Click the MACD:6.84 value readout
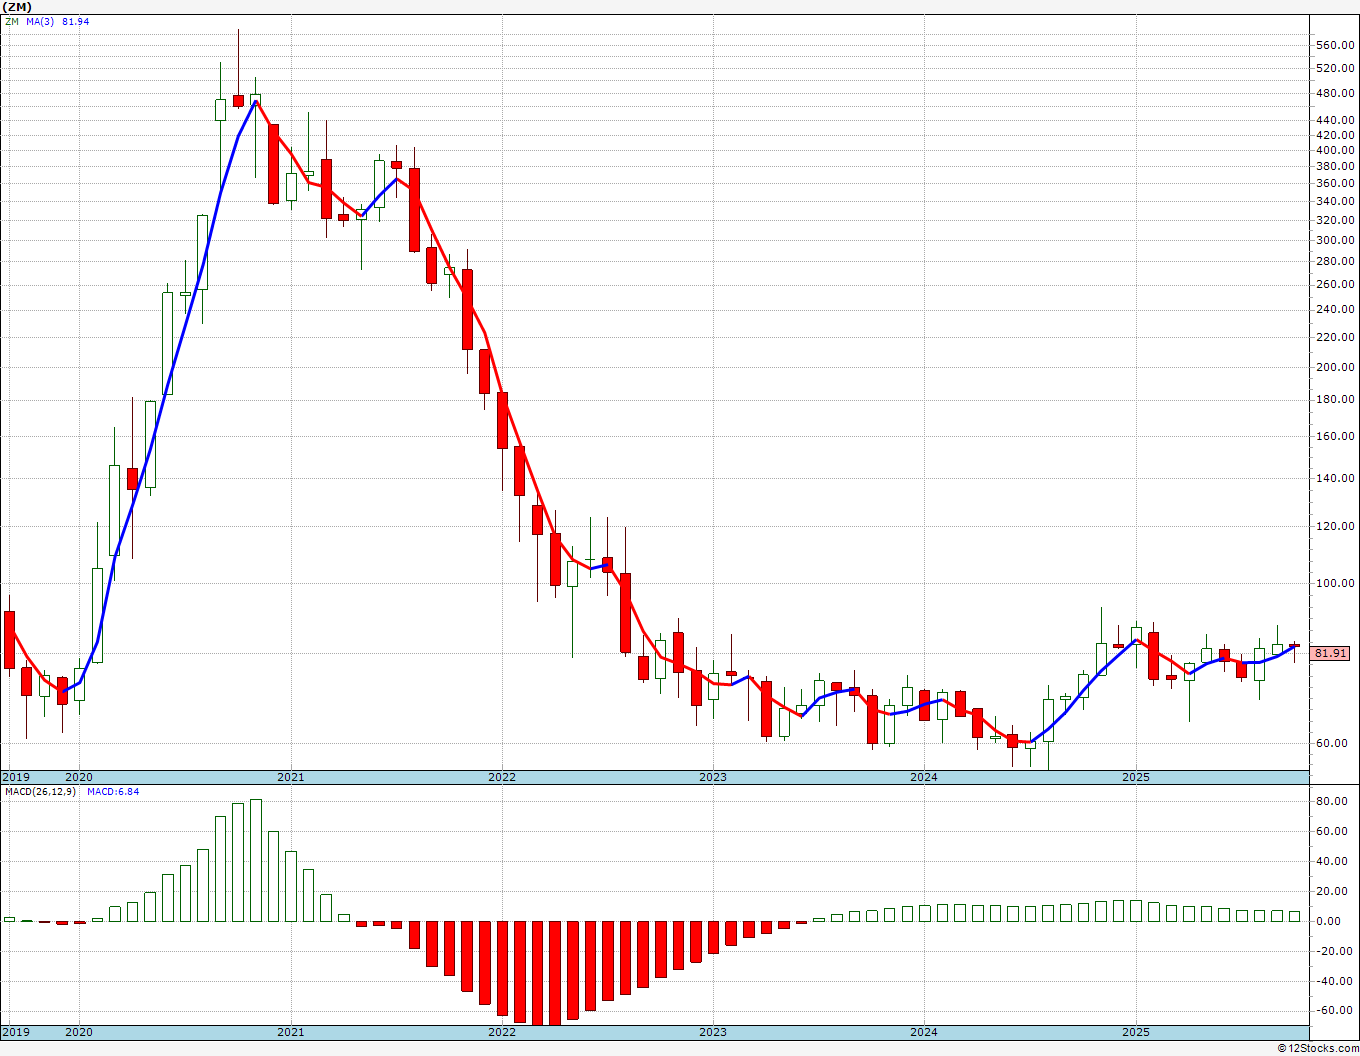The height and width of the screenshot is (1056, 1360). tap(113, 792)
